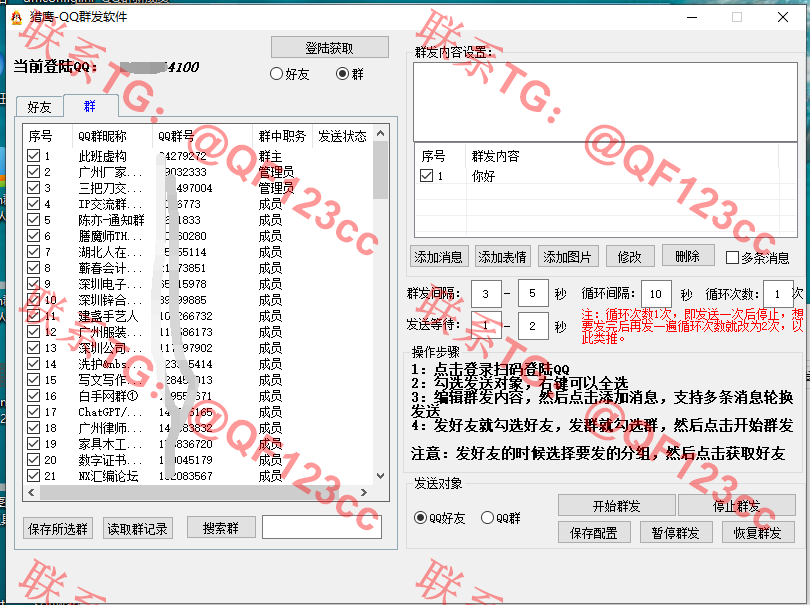Uncheck message 1 你好 checkbox
This screenshot has height=605, width=810.
(427, 176)
